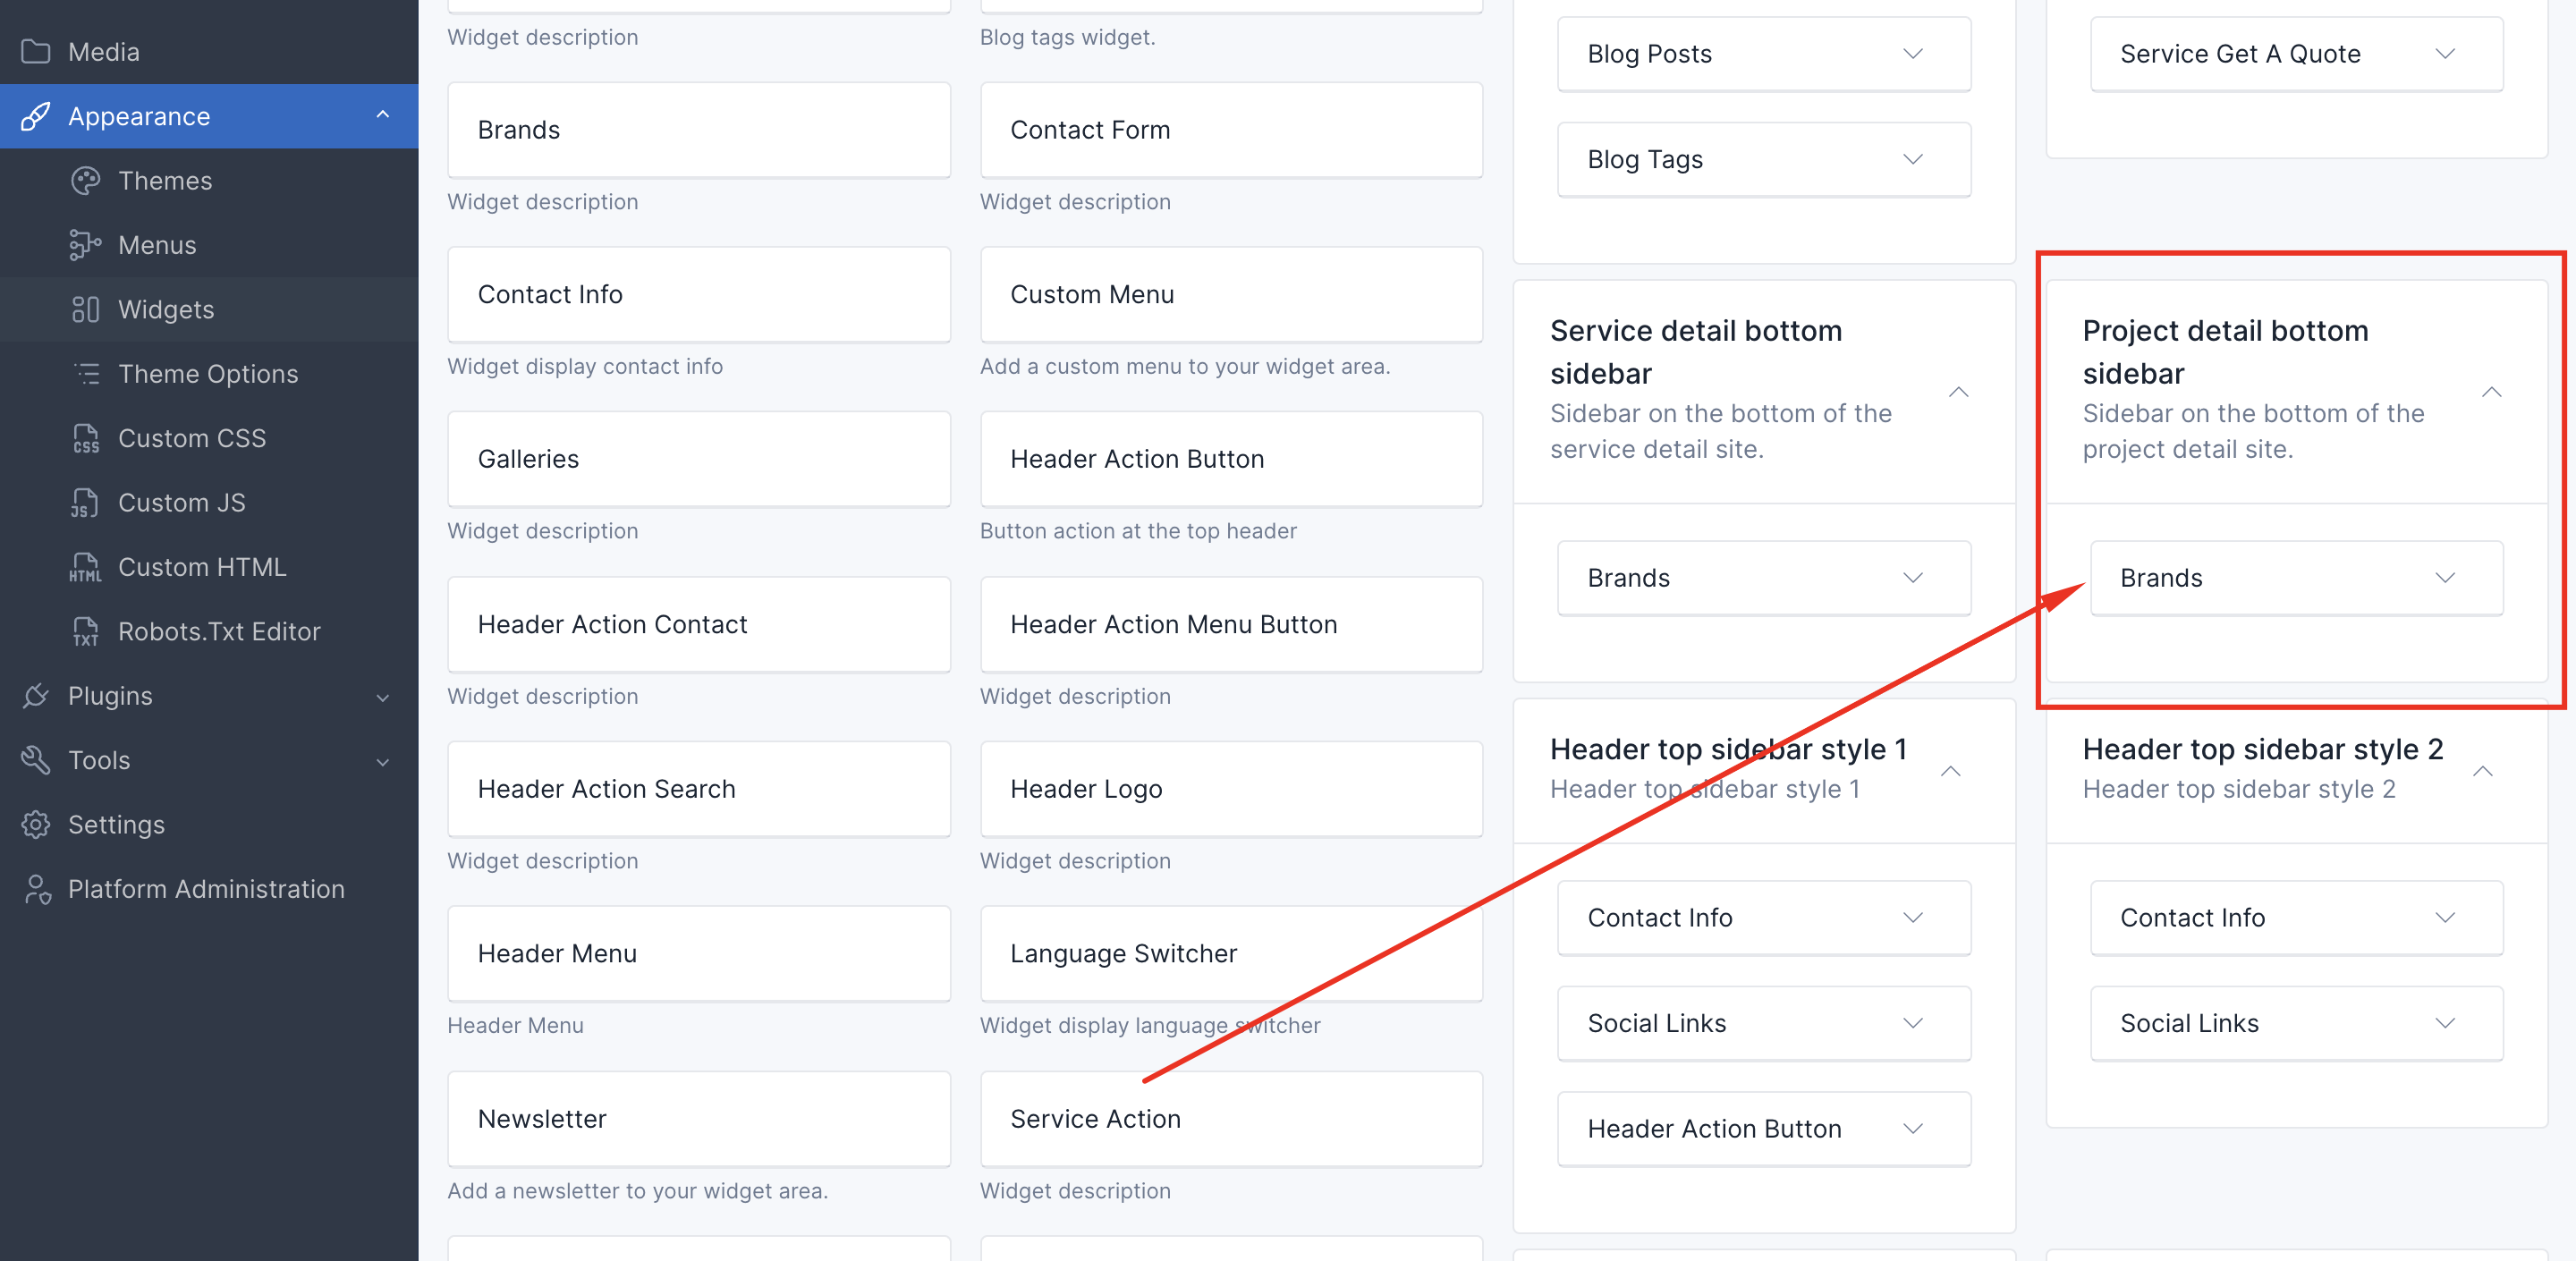The height and width of the screenshot is (1261, 2576).
Task: Open Platform Administration section
Action: pos(209,889)
